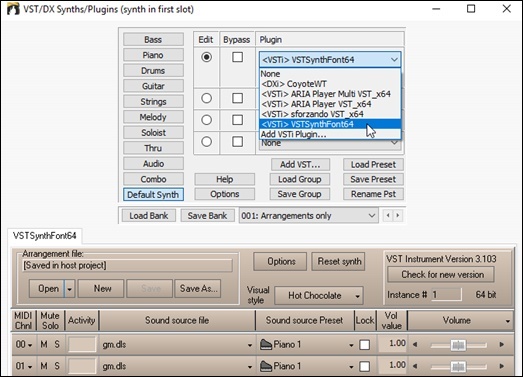
Task: Open sound source preset dropdown for channel 01
Action: pyautogui.click(x=351, y=367)
